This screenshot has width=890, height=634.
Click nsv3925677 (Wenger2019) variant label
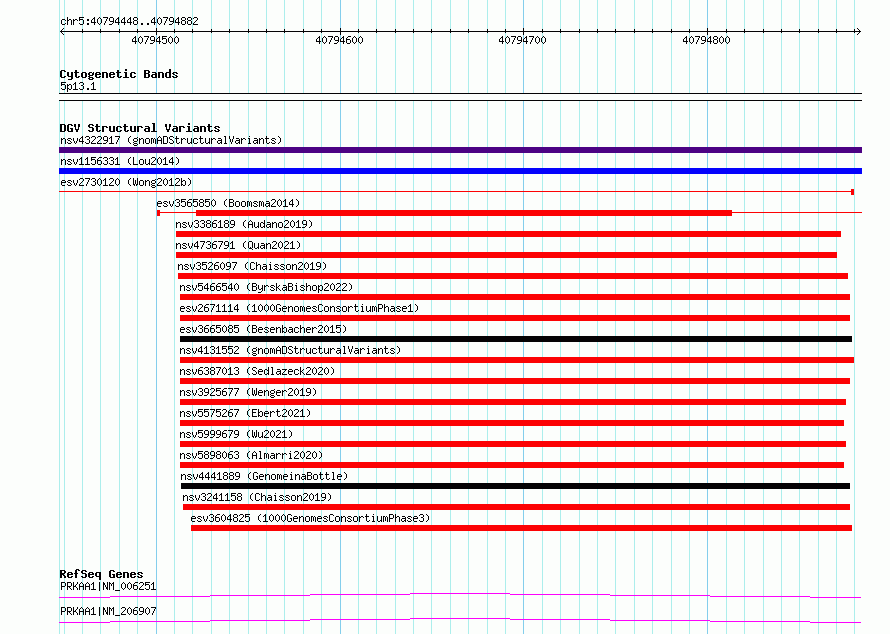tap(248, 392)
